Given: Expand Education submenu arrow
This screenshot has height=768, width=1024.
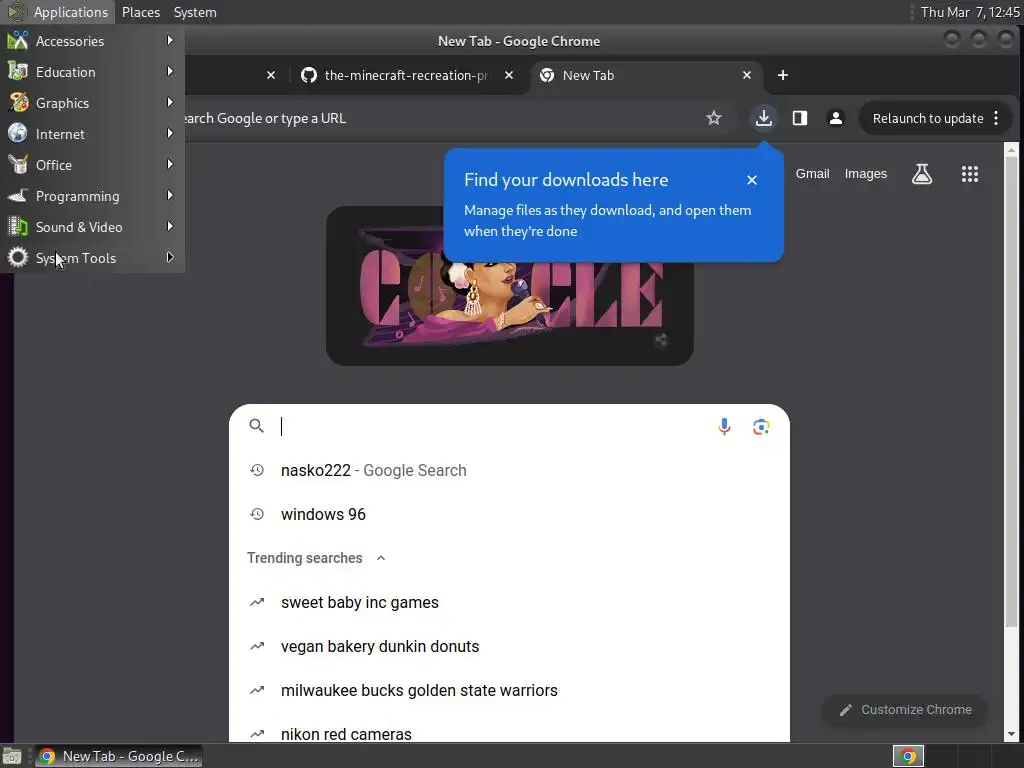Looking at the screenshot, I should 170,71.
